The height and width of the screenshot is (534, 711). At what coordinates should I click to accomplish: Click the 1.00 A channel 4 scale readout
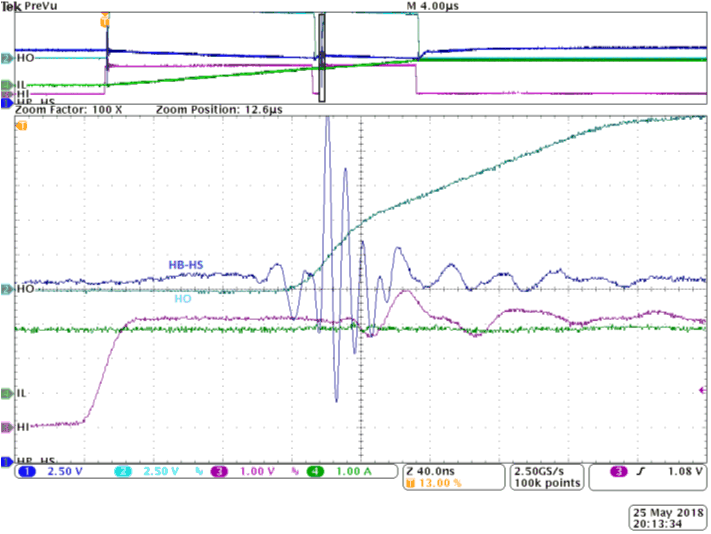point(354,471)
